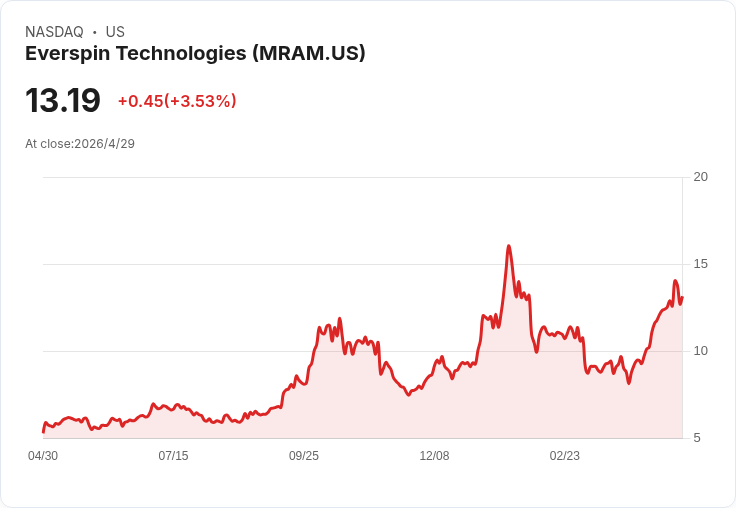This screenshot has height=508, width=736.
Task: Click the 20 y-axis price label
Action: pyautogui.click(x=700, y=177)
